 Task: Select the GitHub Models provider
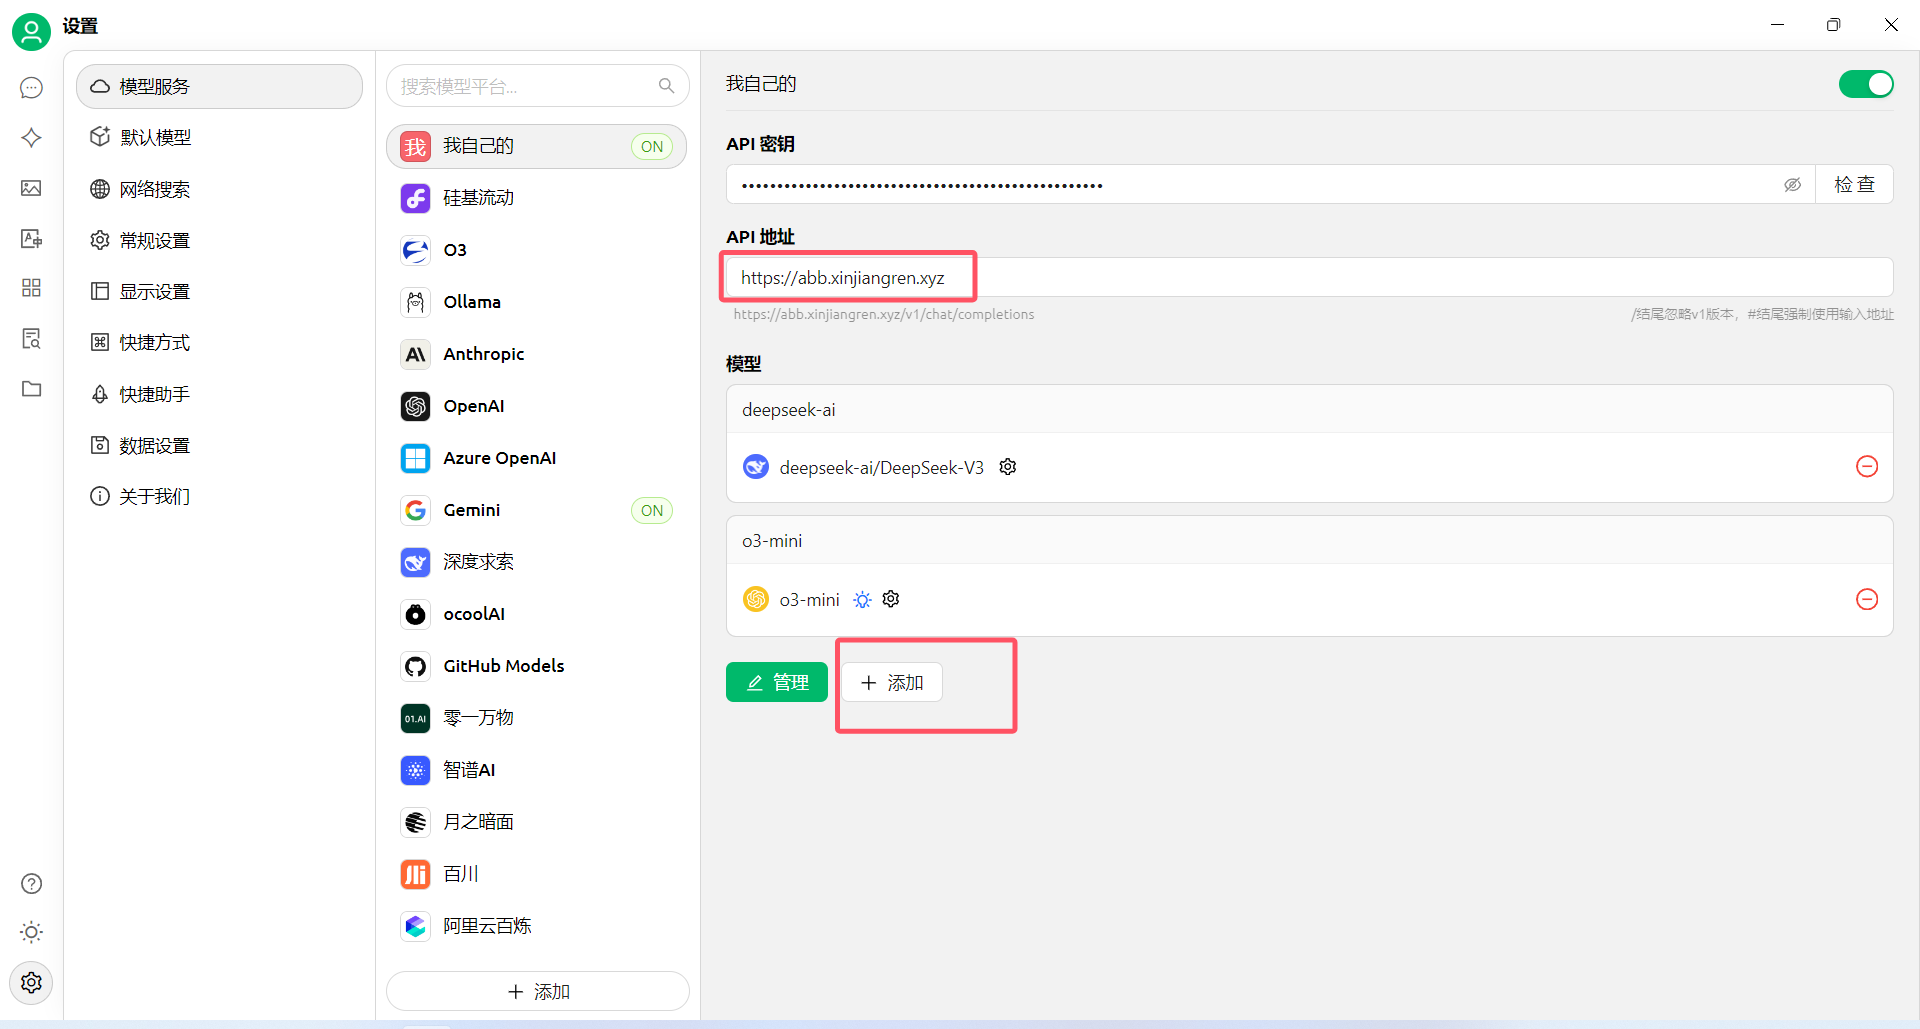point(537,666)
